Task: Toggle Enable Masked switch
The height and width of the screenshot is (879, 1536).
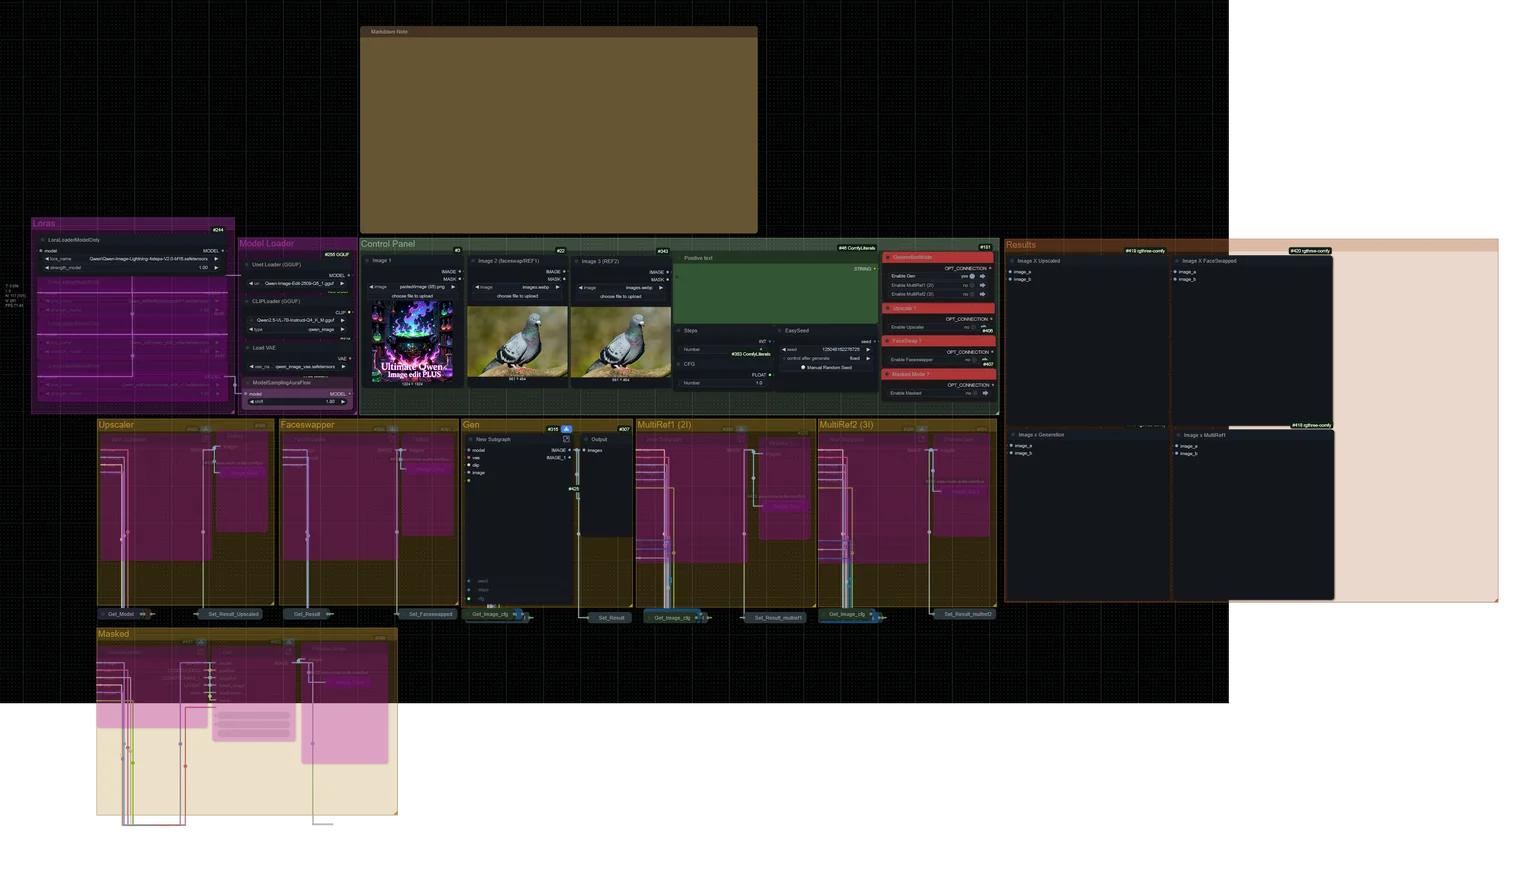Action: [x=974, y=393]
